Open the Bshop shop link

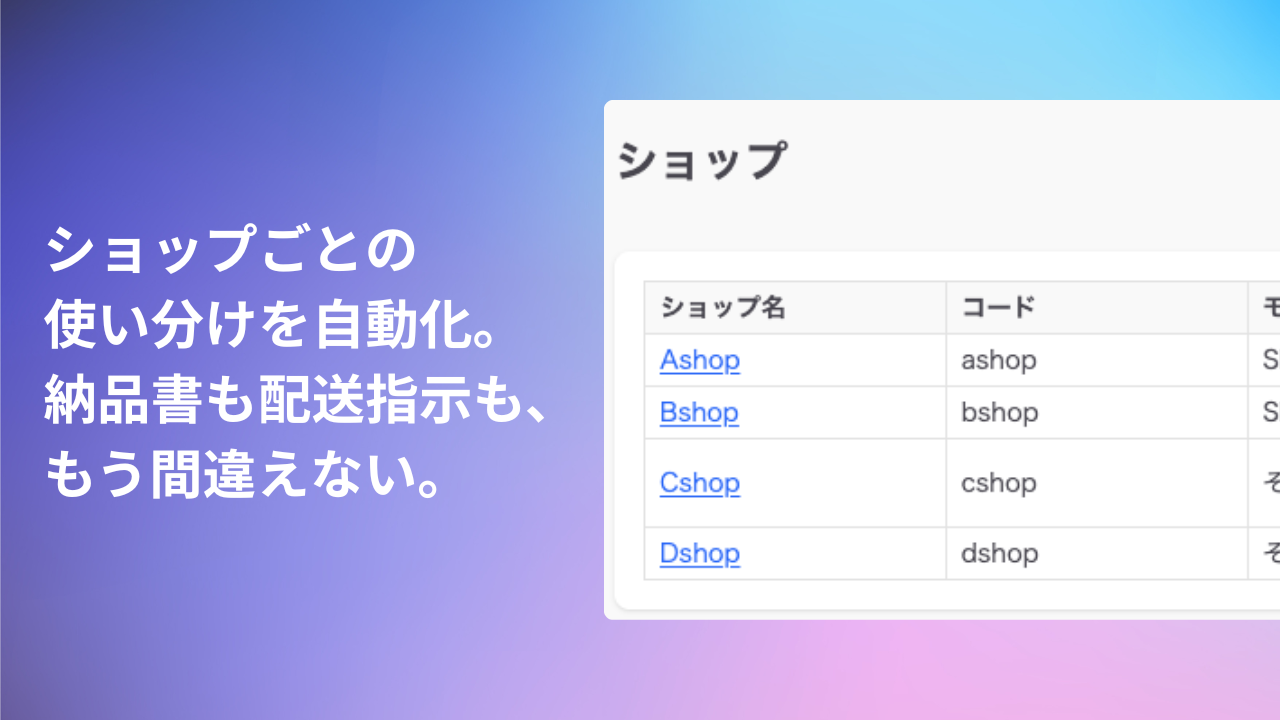coord(699,412)
